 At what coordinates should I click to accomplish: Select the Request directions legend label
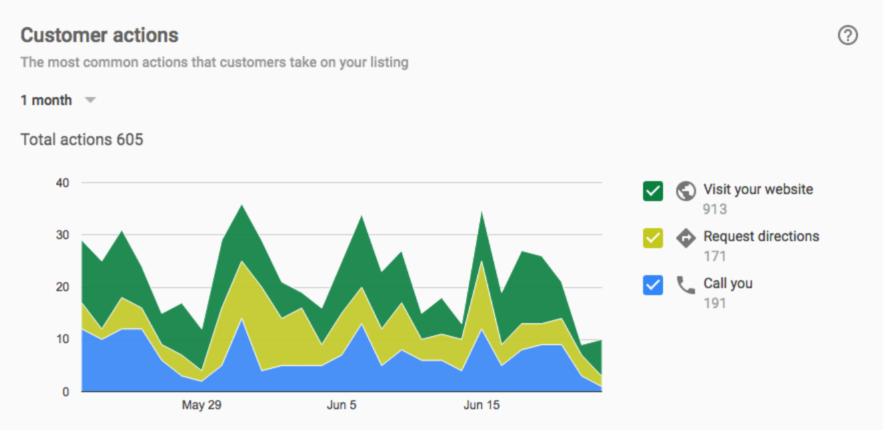tap(761, 236)
